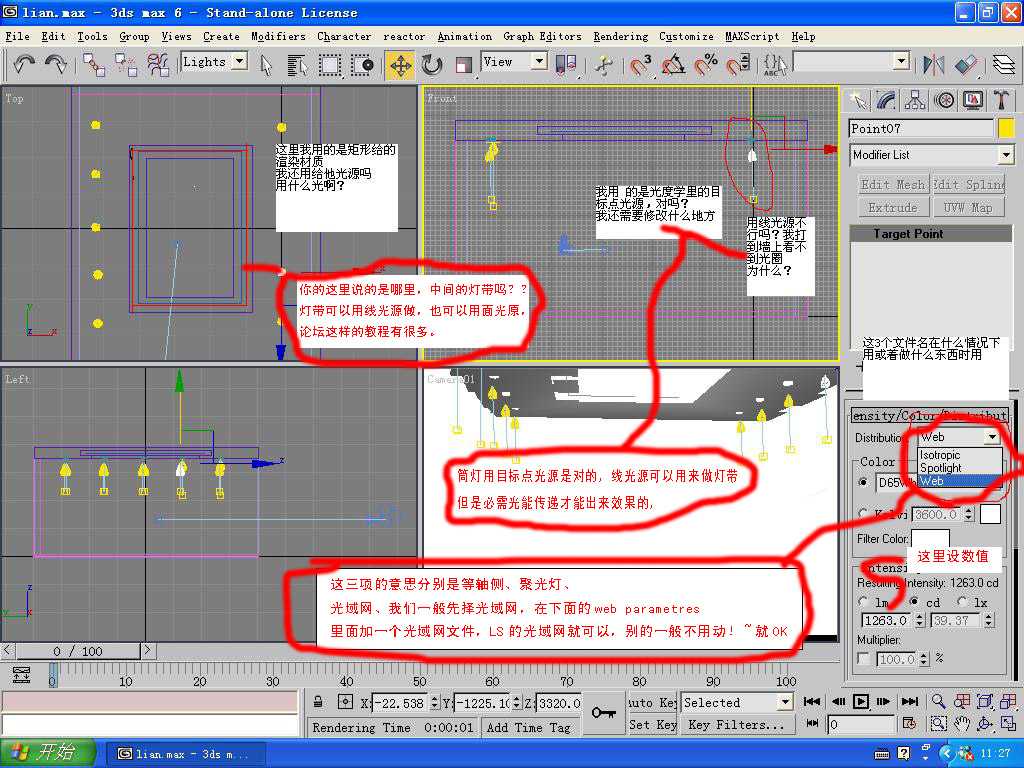
Task: Click the intensity 1263.0 spinner arrows
Action: tap(920, 620)
